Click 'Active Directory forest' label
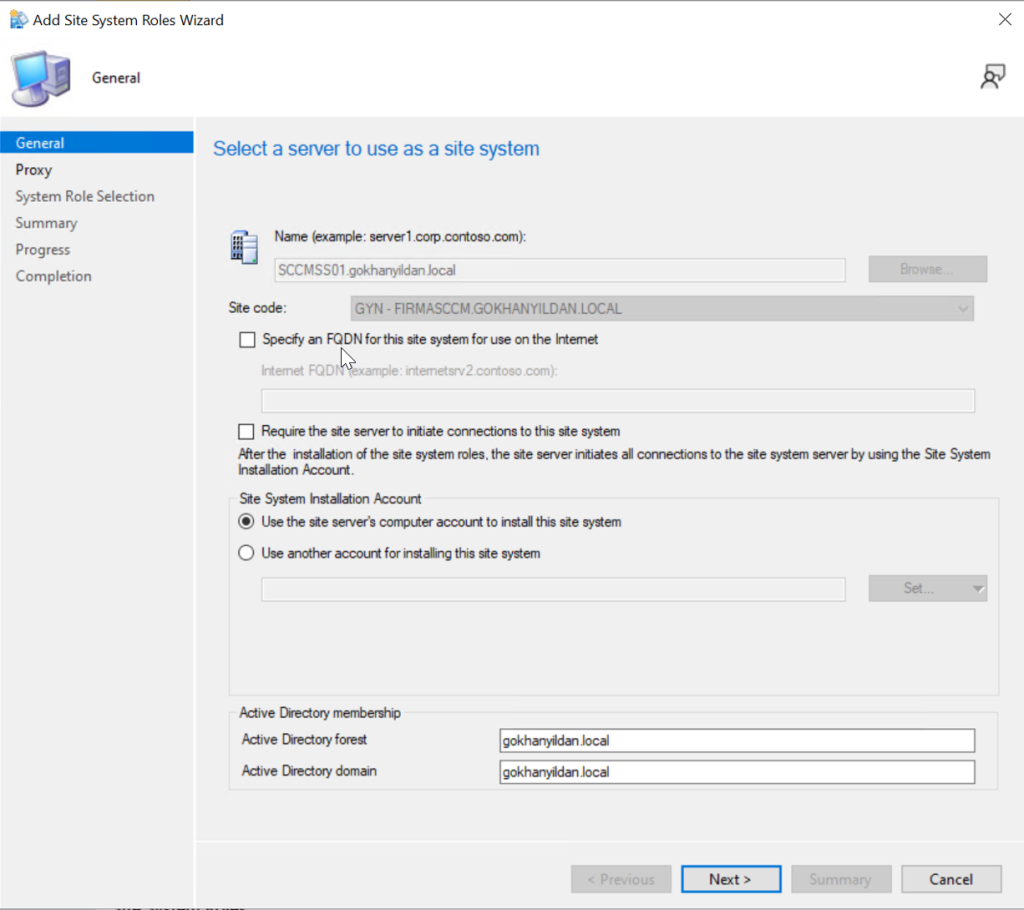Image resolution: width=1024 pixels, height=910 pixels. coord(304,739)
